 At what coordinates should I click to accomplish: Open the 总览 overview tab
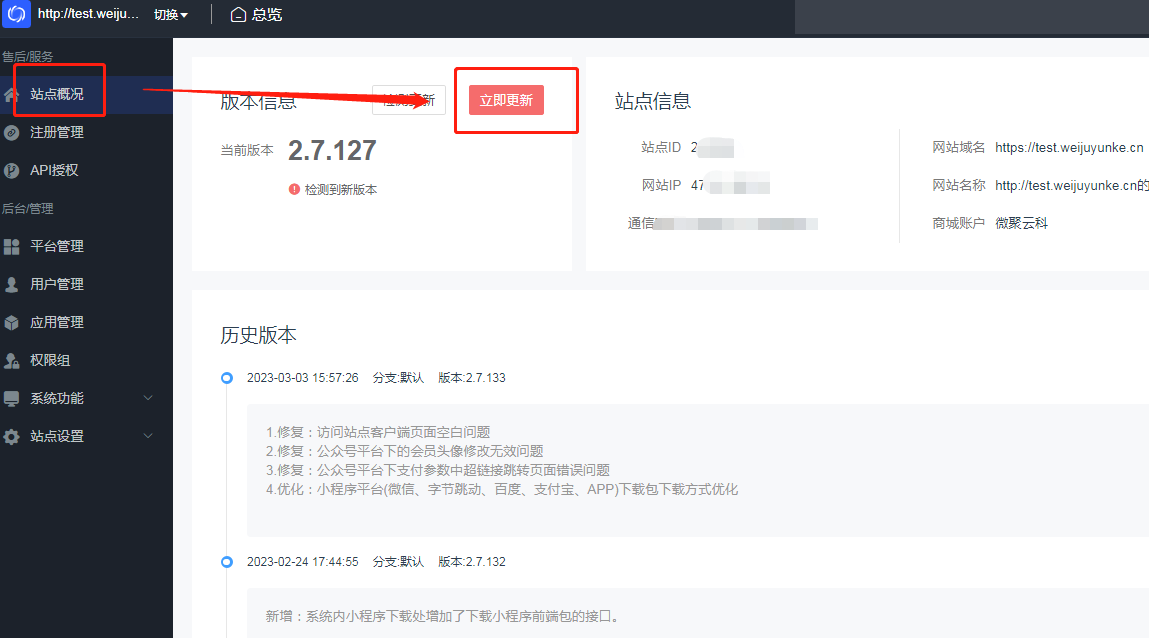coord(256,15)
